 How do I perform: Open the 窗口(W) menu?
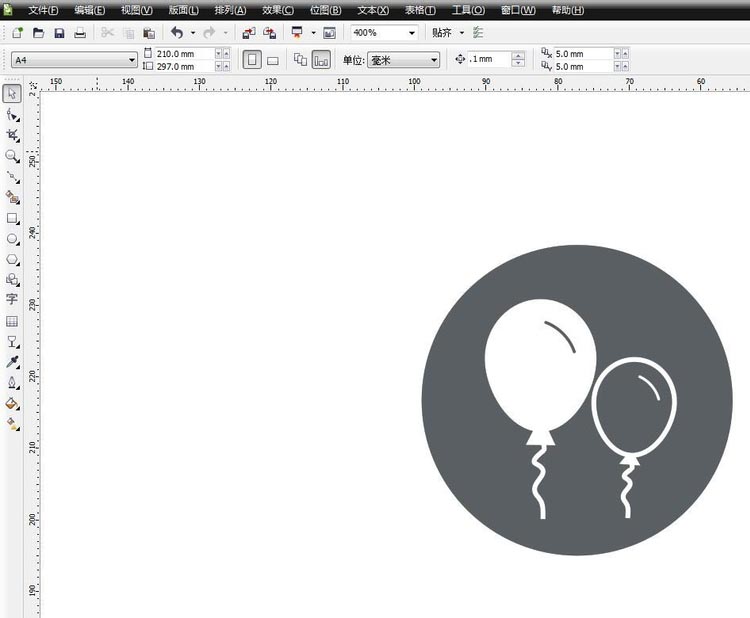518,10
